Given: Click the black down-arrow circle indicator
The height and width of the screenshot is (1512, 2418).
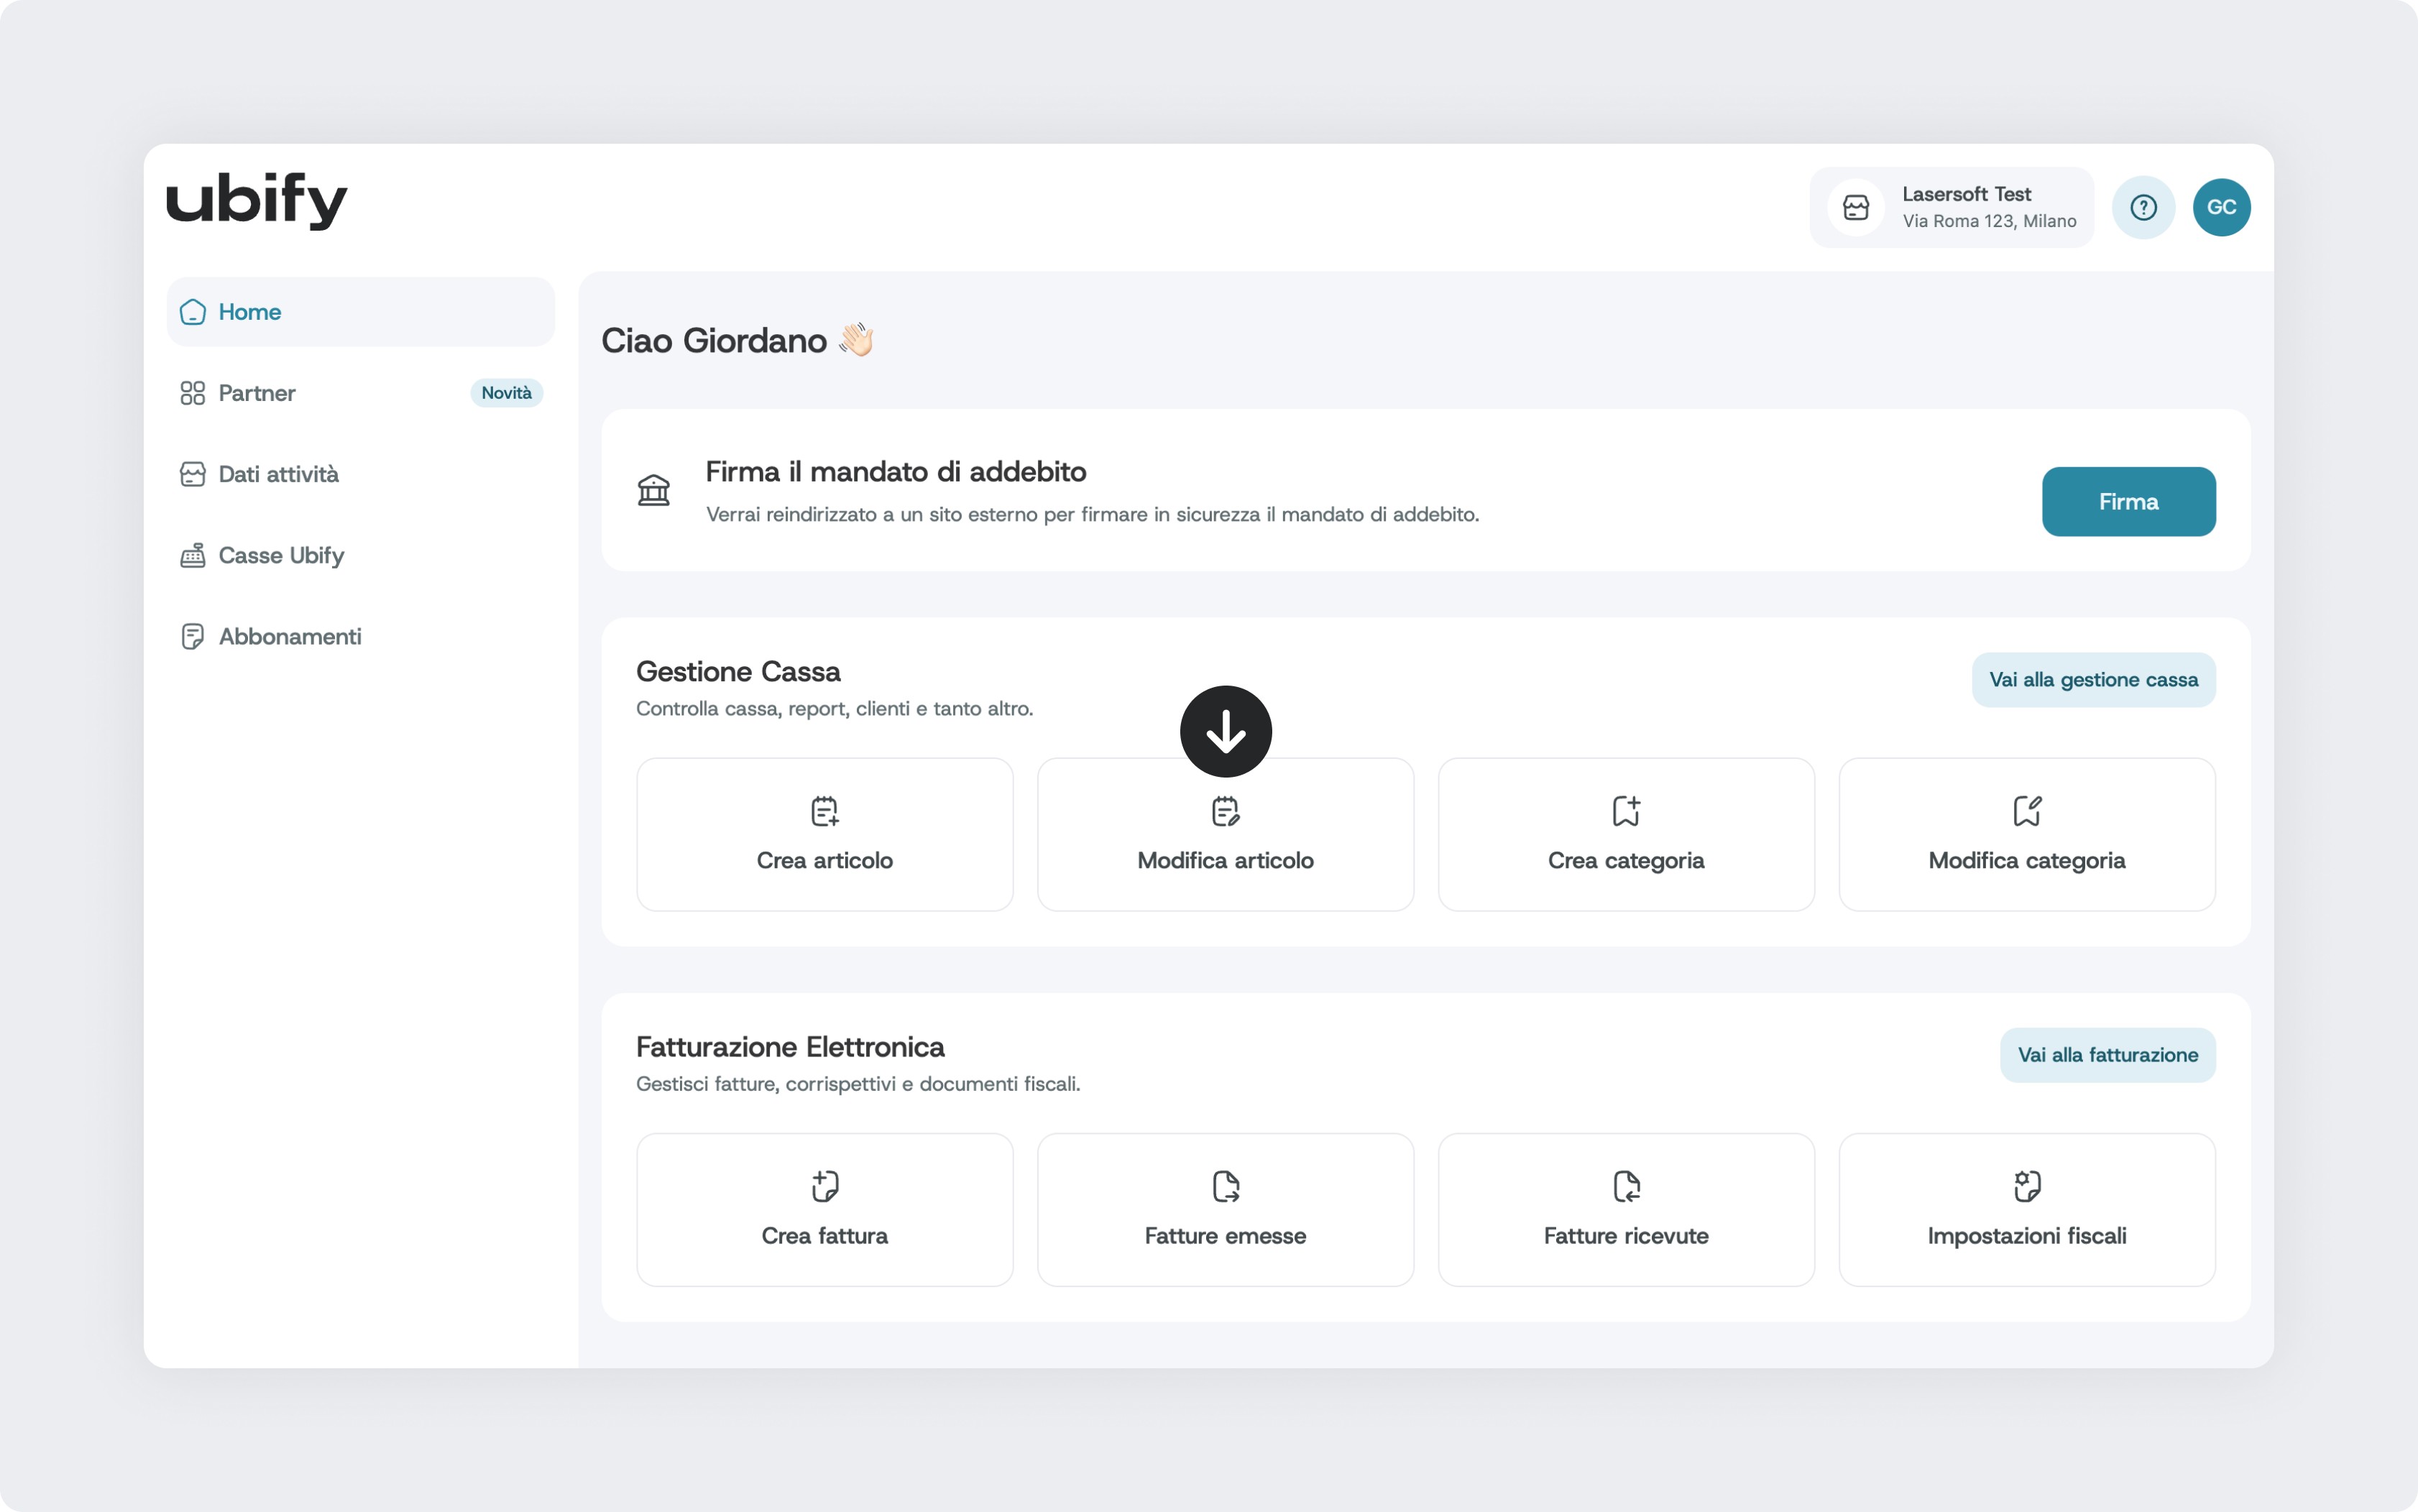Looking at the screenshot, I should click(x=1225, y=731).
